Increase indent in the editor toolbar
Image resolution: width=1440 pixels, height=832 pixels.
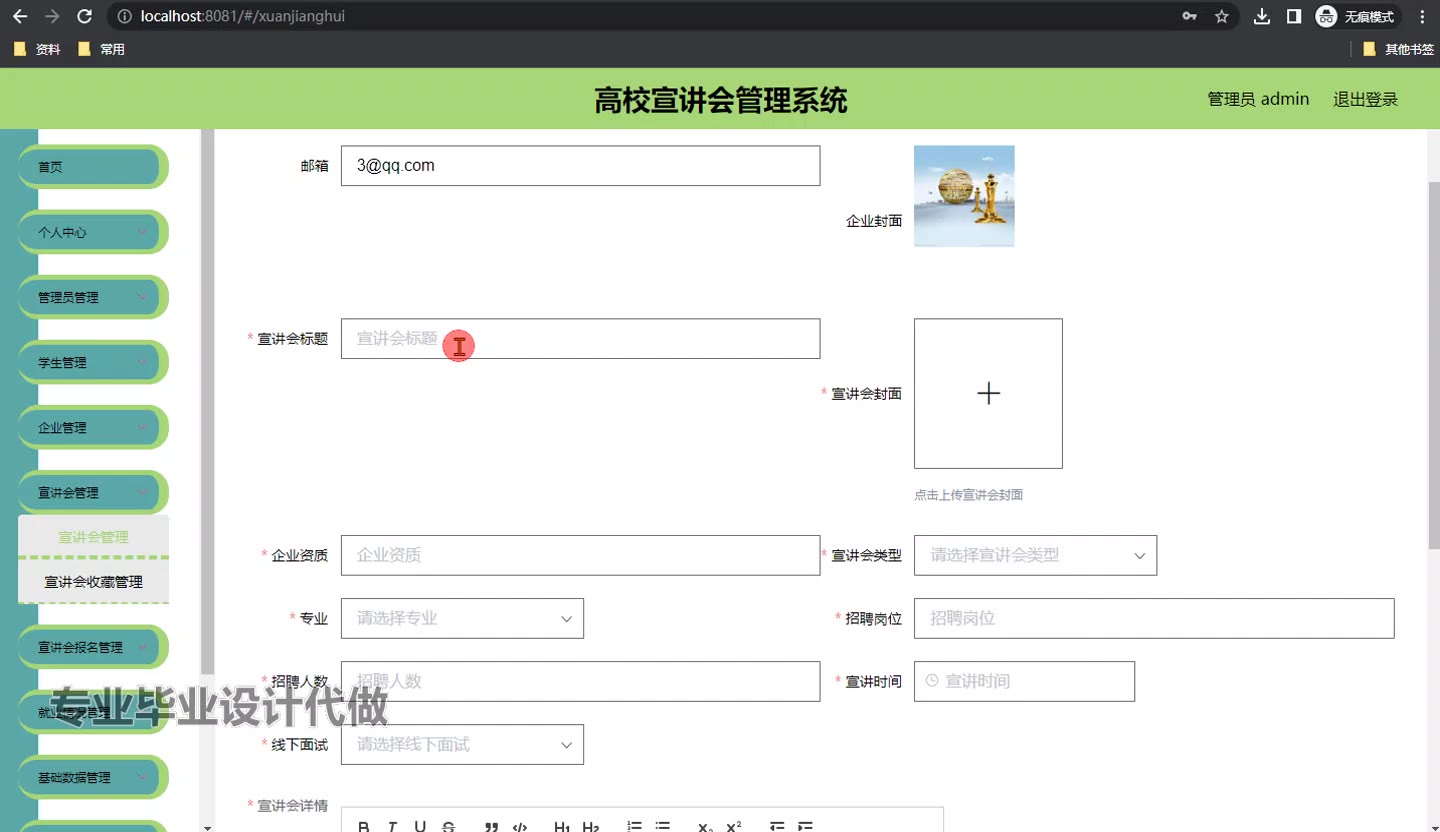[805, 827]
